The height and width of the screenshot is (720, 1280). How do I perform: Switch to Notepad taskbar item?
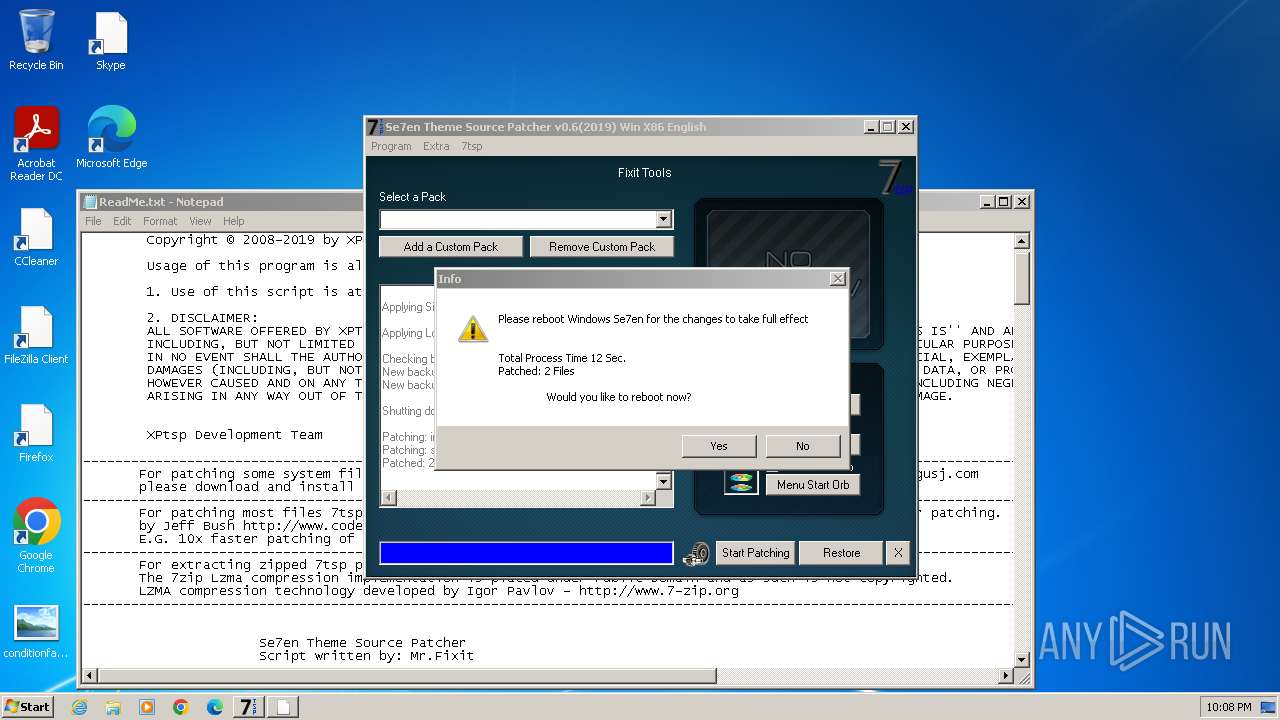(x=283, y=707)
